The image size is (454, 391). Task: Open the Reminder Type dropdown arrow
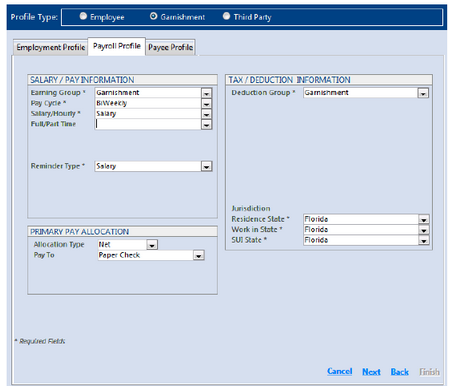pyautogui.click(x=206, y=166)
